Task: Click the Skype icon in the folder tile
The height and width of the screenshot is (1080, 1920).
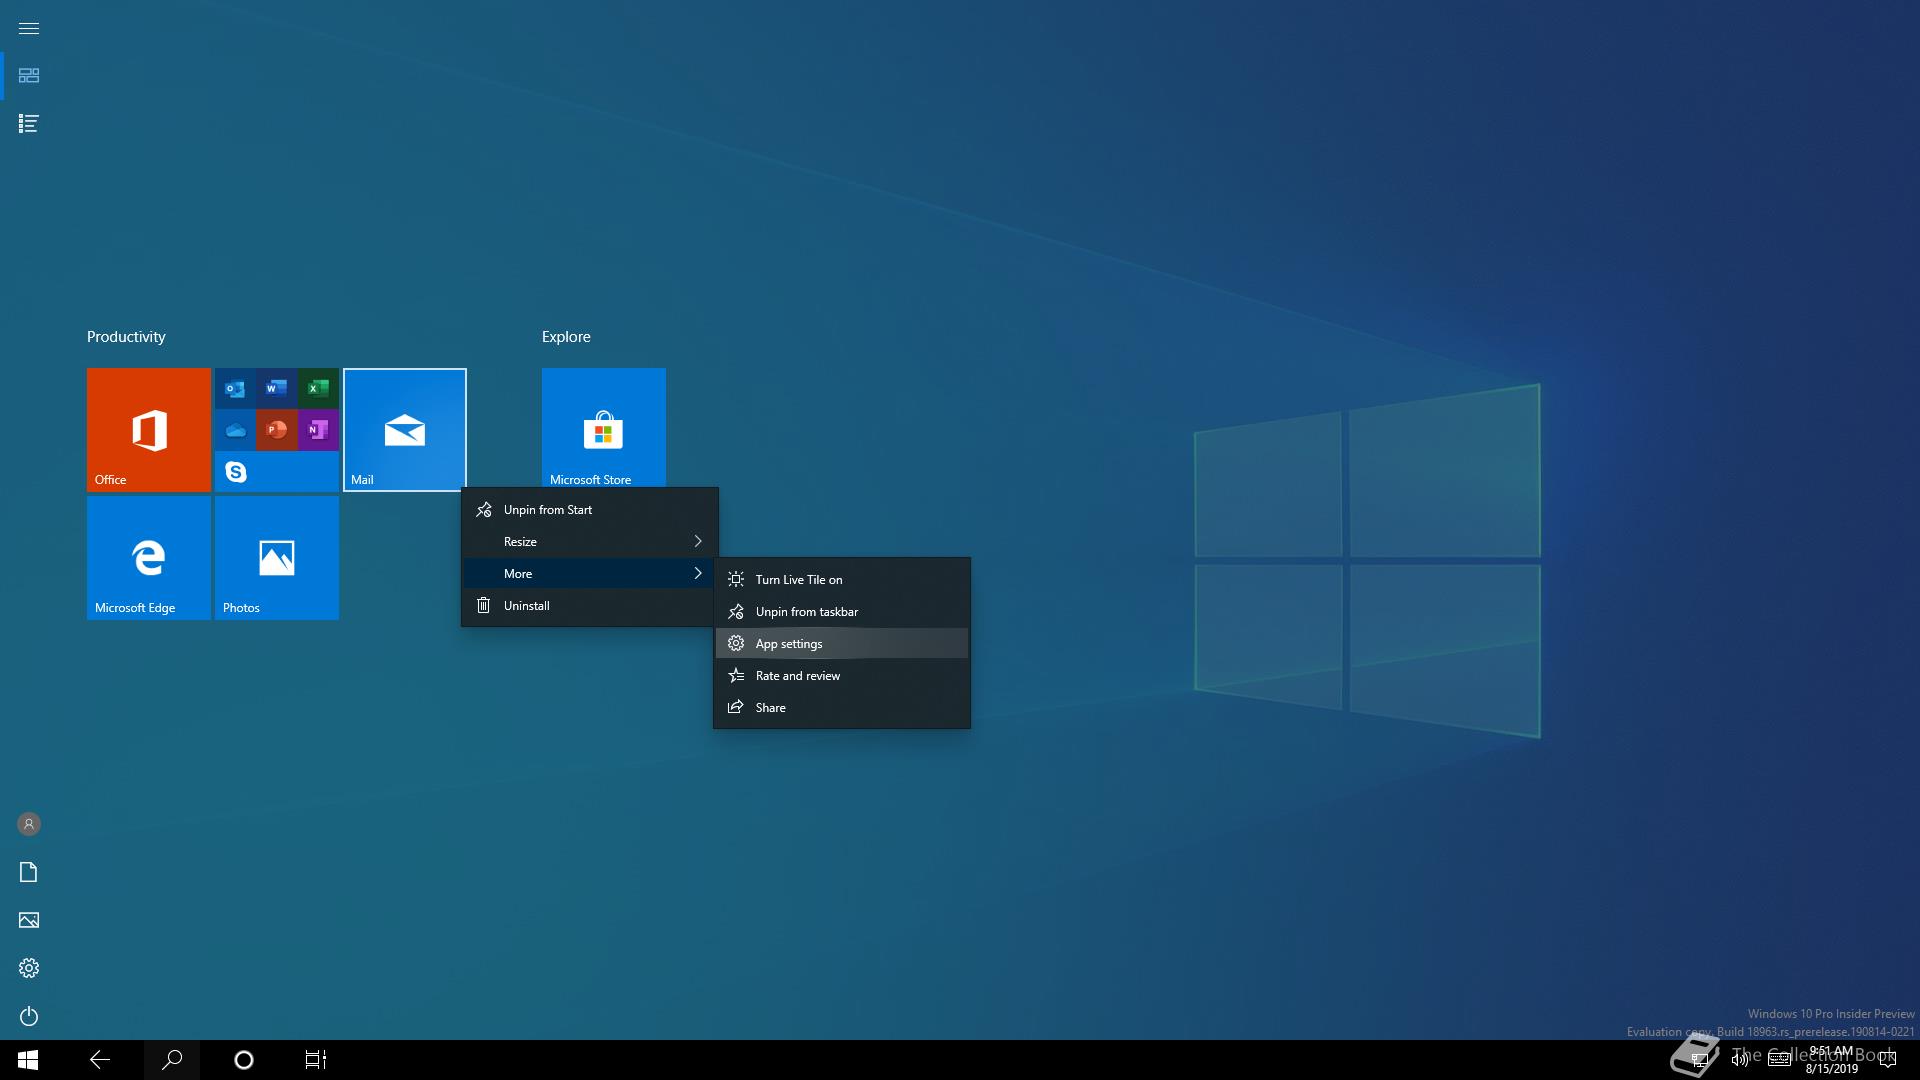Action: pyautogui.click(x=236, y=472)
